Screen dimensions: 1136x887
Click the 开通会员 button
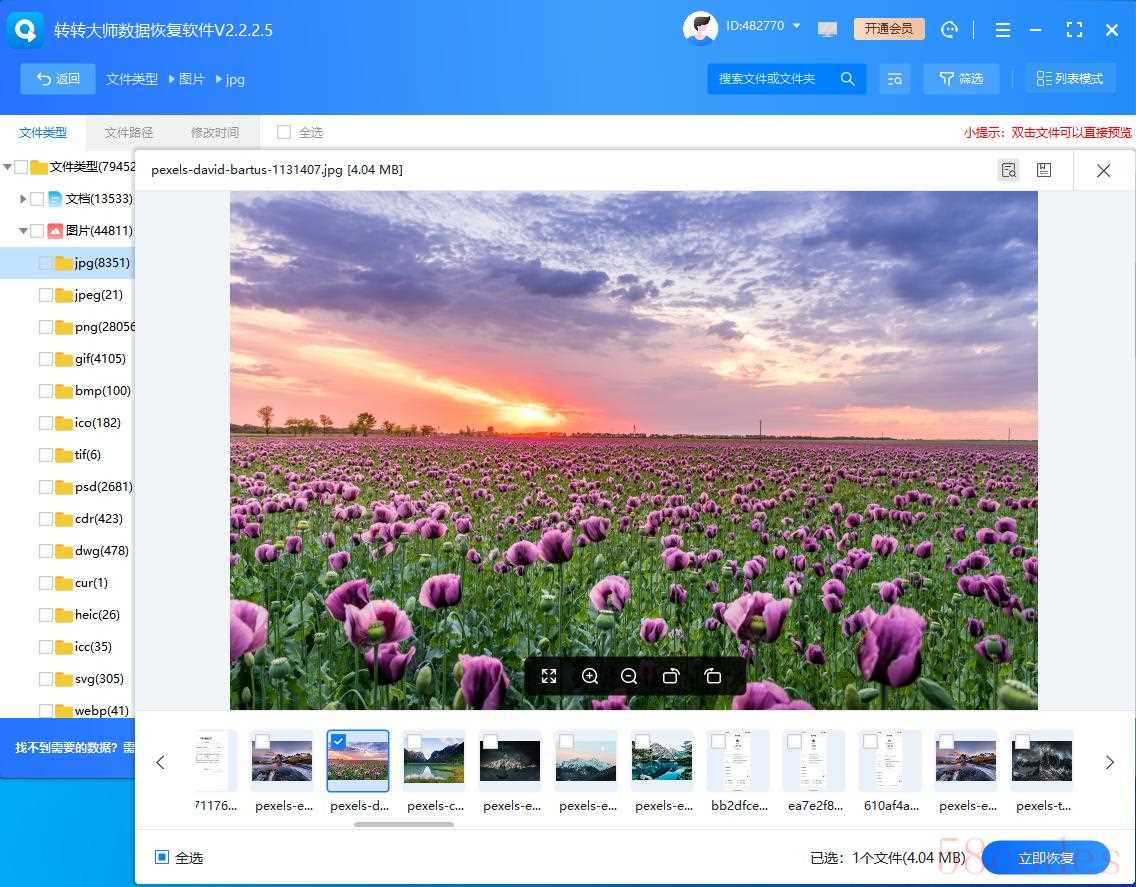tap(889, 29)
